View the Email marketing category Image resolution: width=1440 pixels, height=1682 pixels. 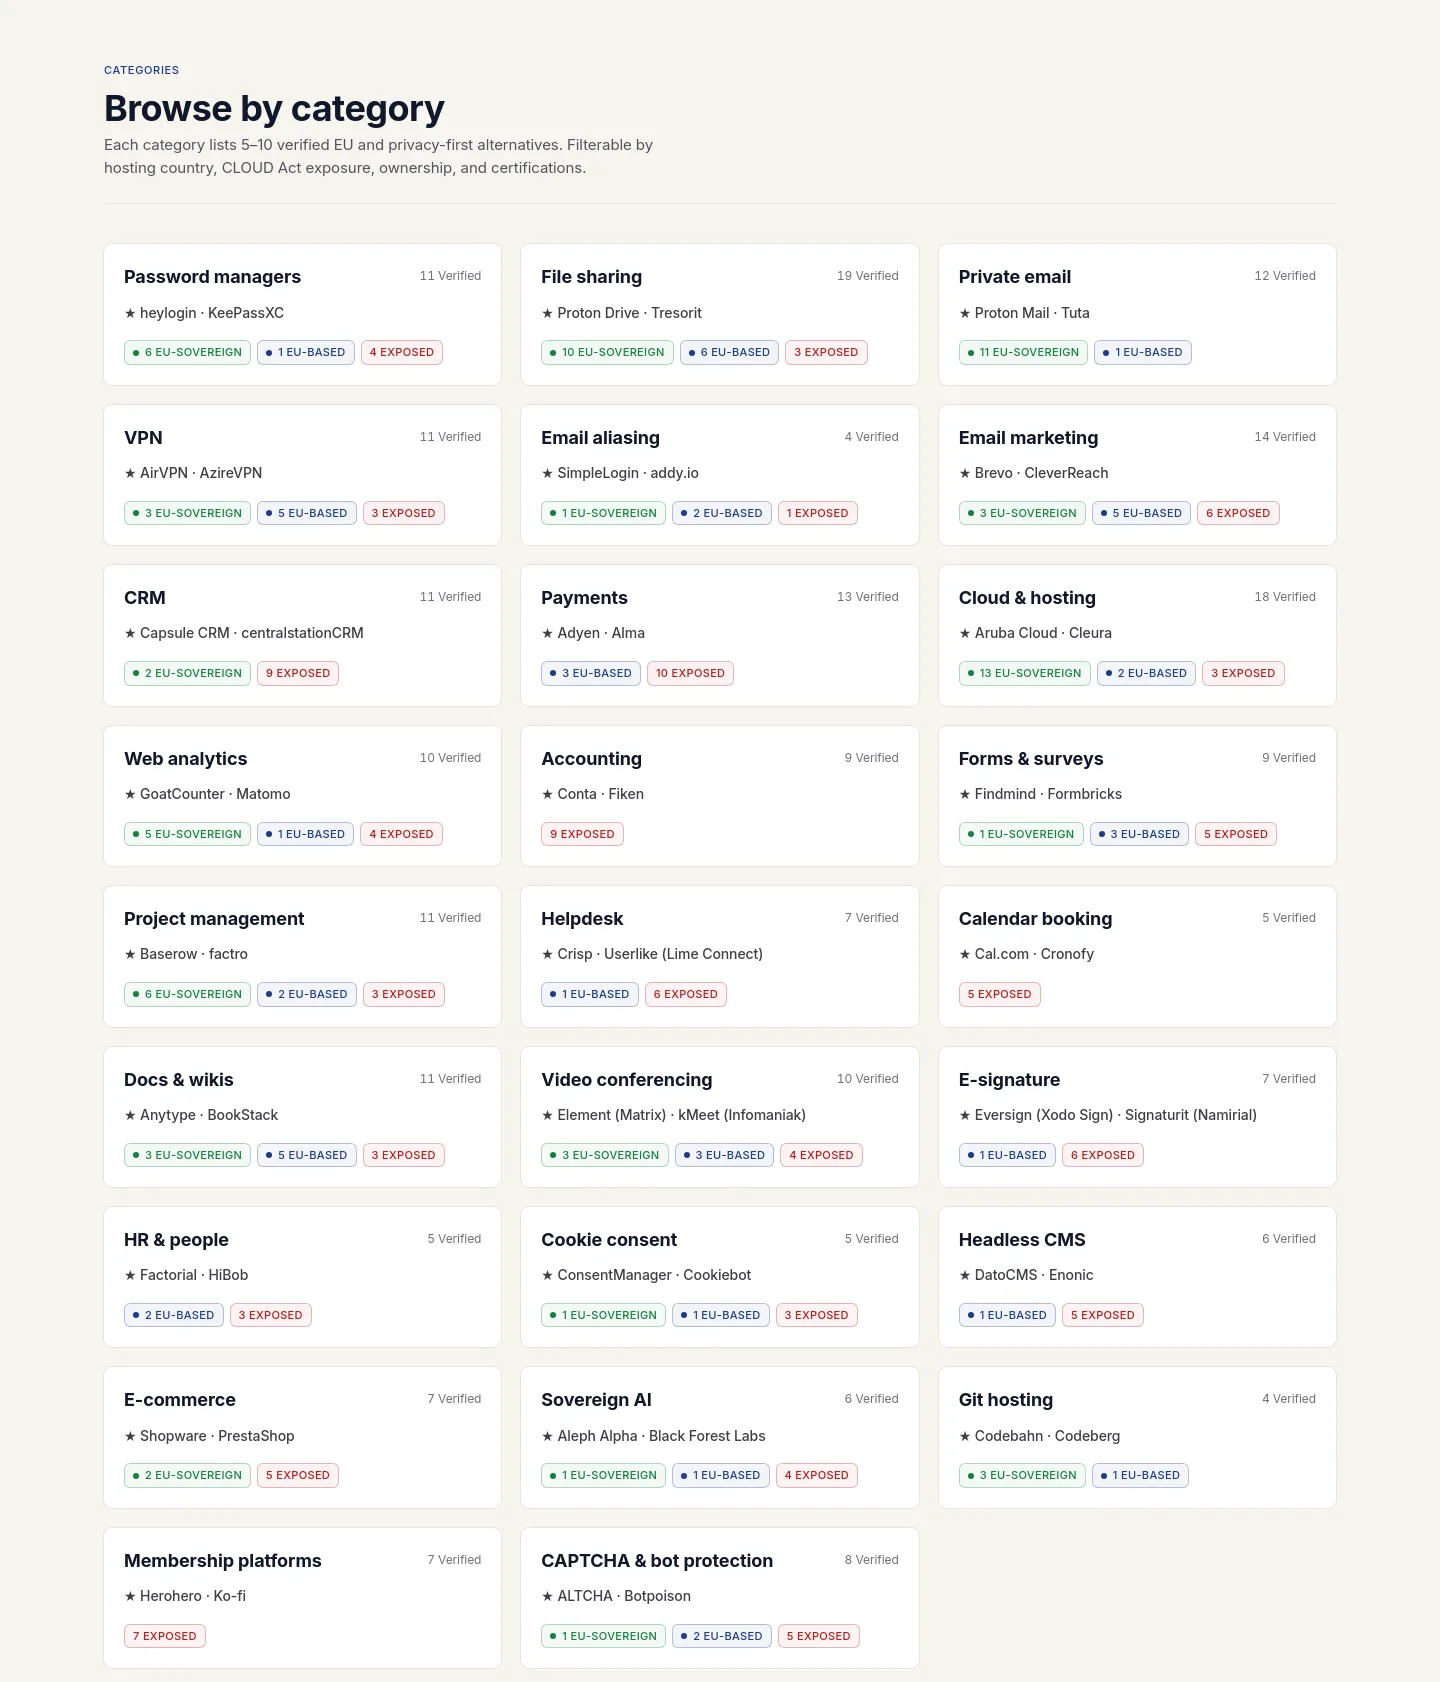[x=1137, y=475]
